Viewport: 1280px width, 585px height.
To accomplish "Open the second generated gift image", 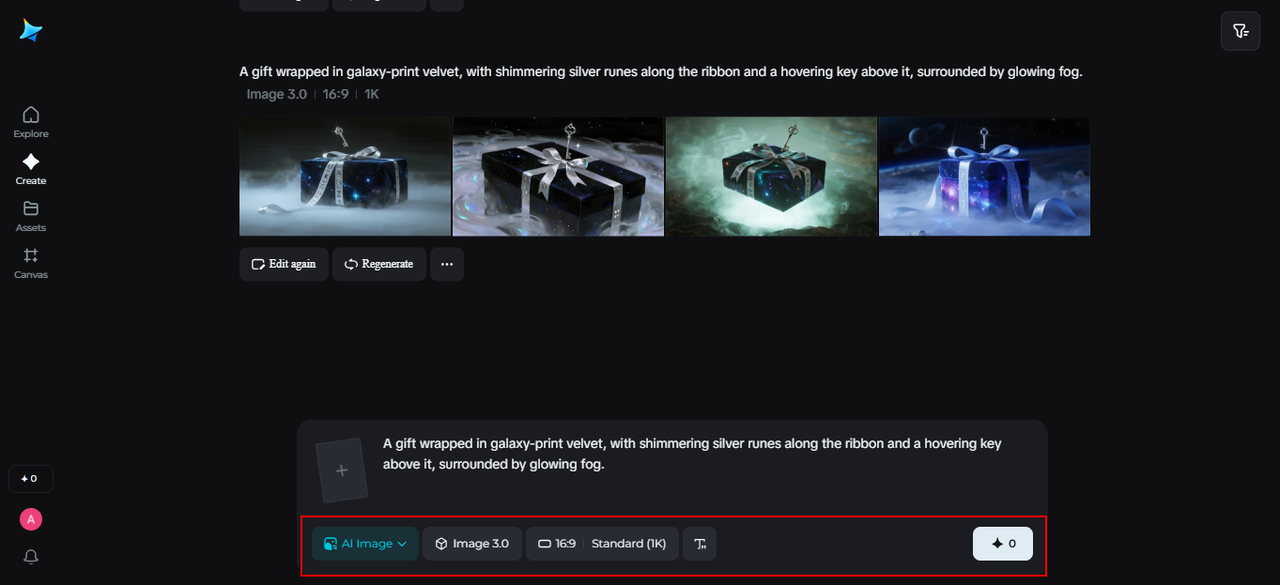I will (558, 176).
